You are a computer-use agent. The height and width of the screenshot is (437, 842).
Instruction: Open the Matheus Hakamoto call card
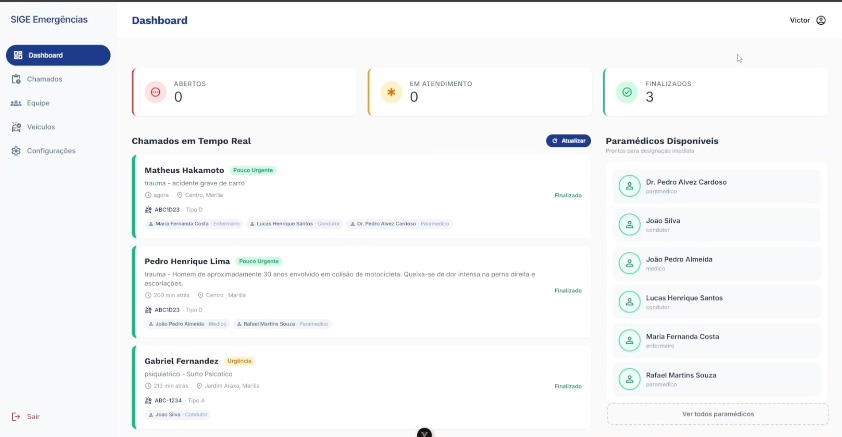[x=361, y=196]
